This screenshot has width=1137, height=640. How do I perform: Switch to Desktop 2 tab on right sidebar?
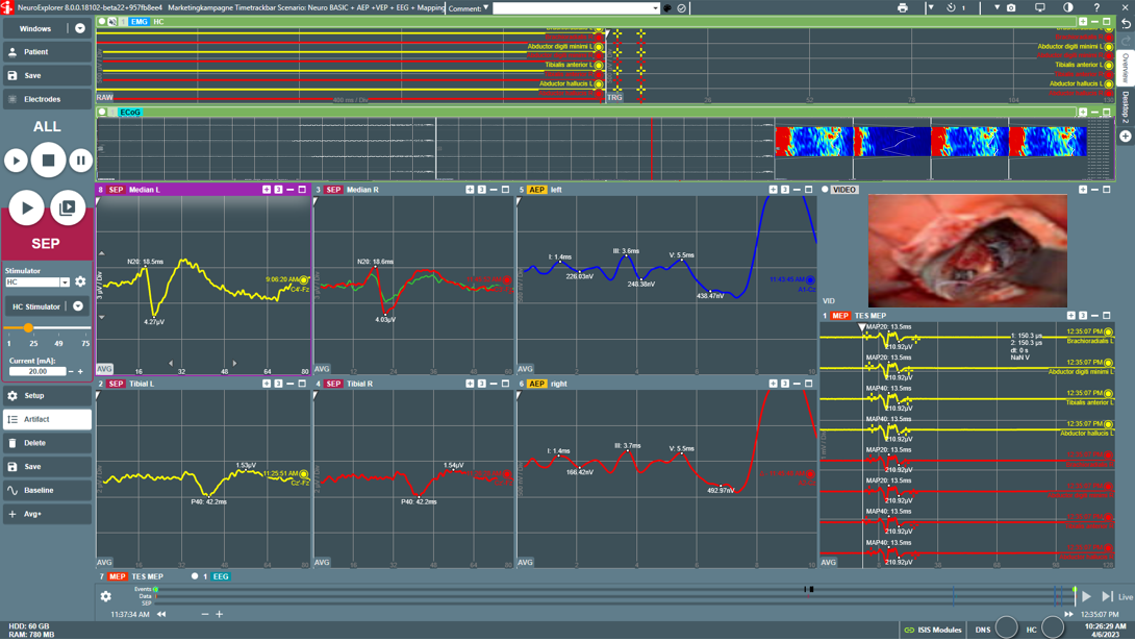point(1125,107)
